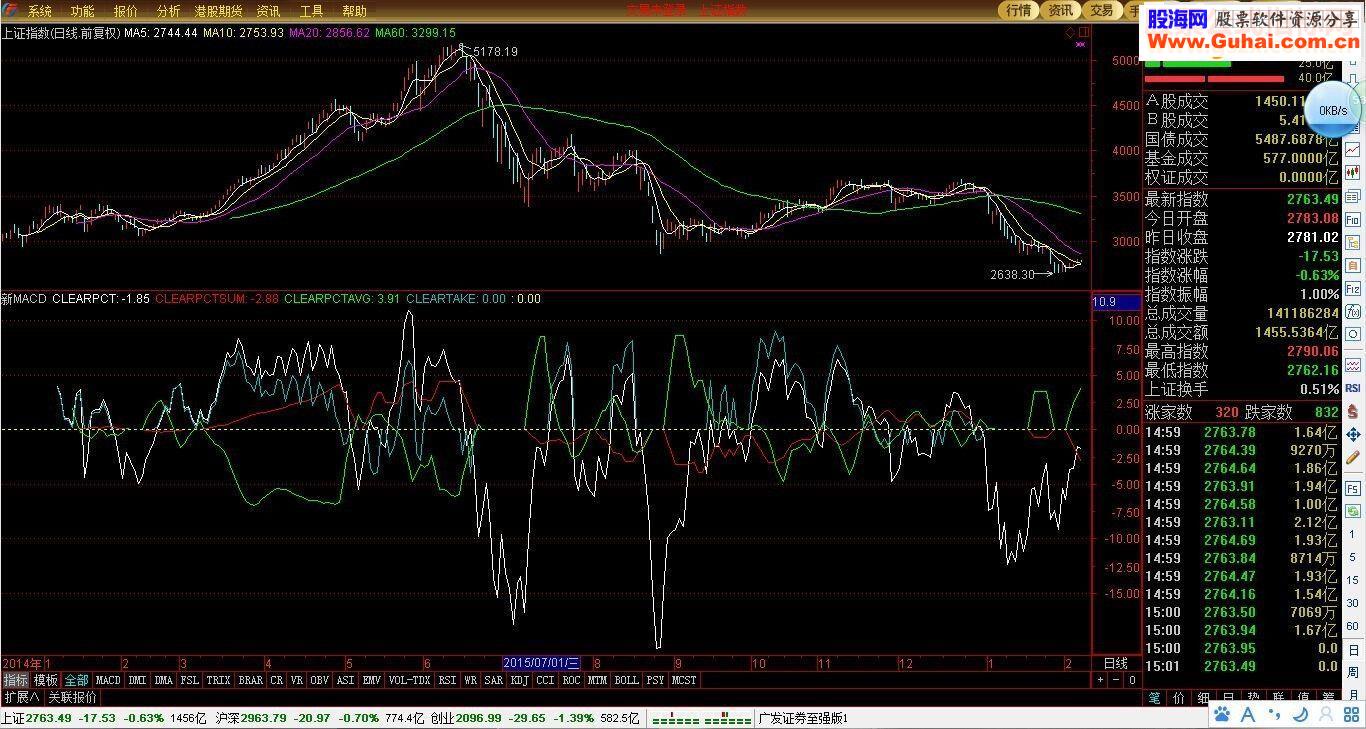Screen dimensions: 1366x729
Task: Click the wave indicator icon in right sidebar
Action: tap(1353, 365)
